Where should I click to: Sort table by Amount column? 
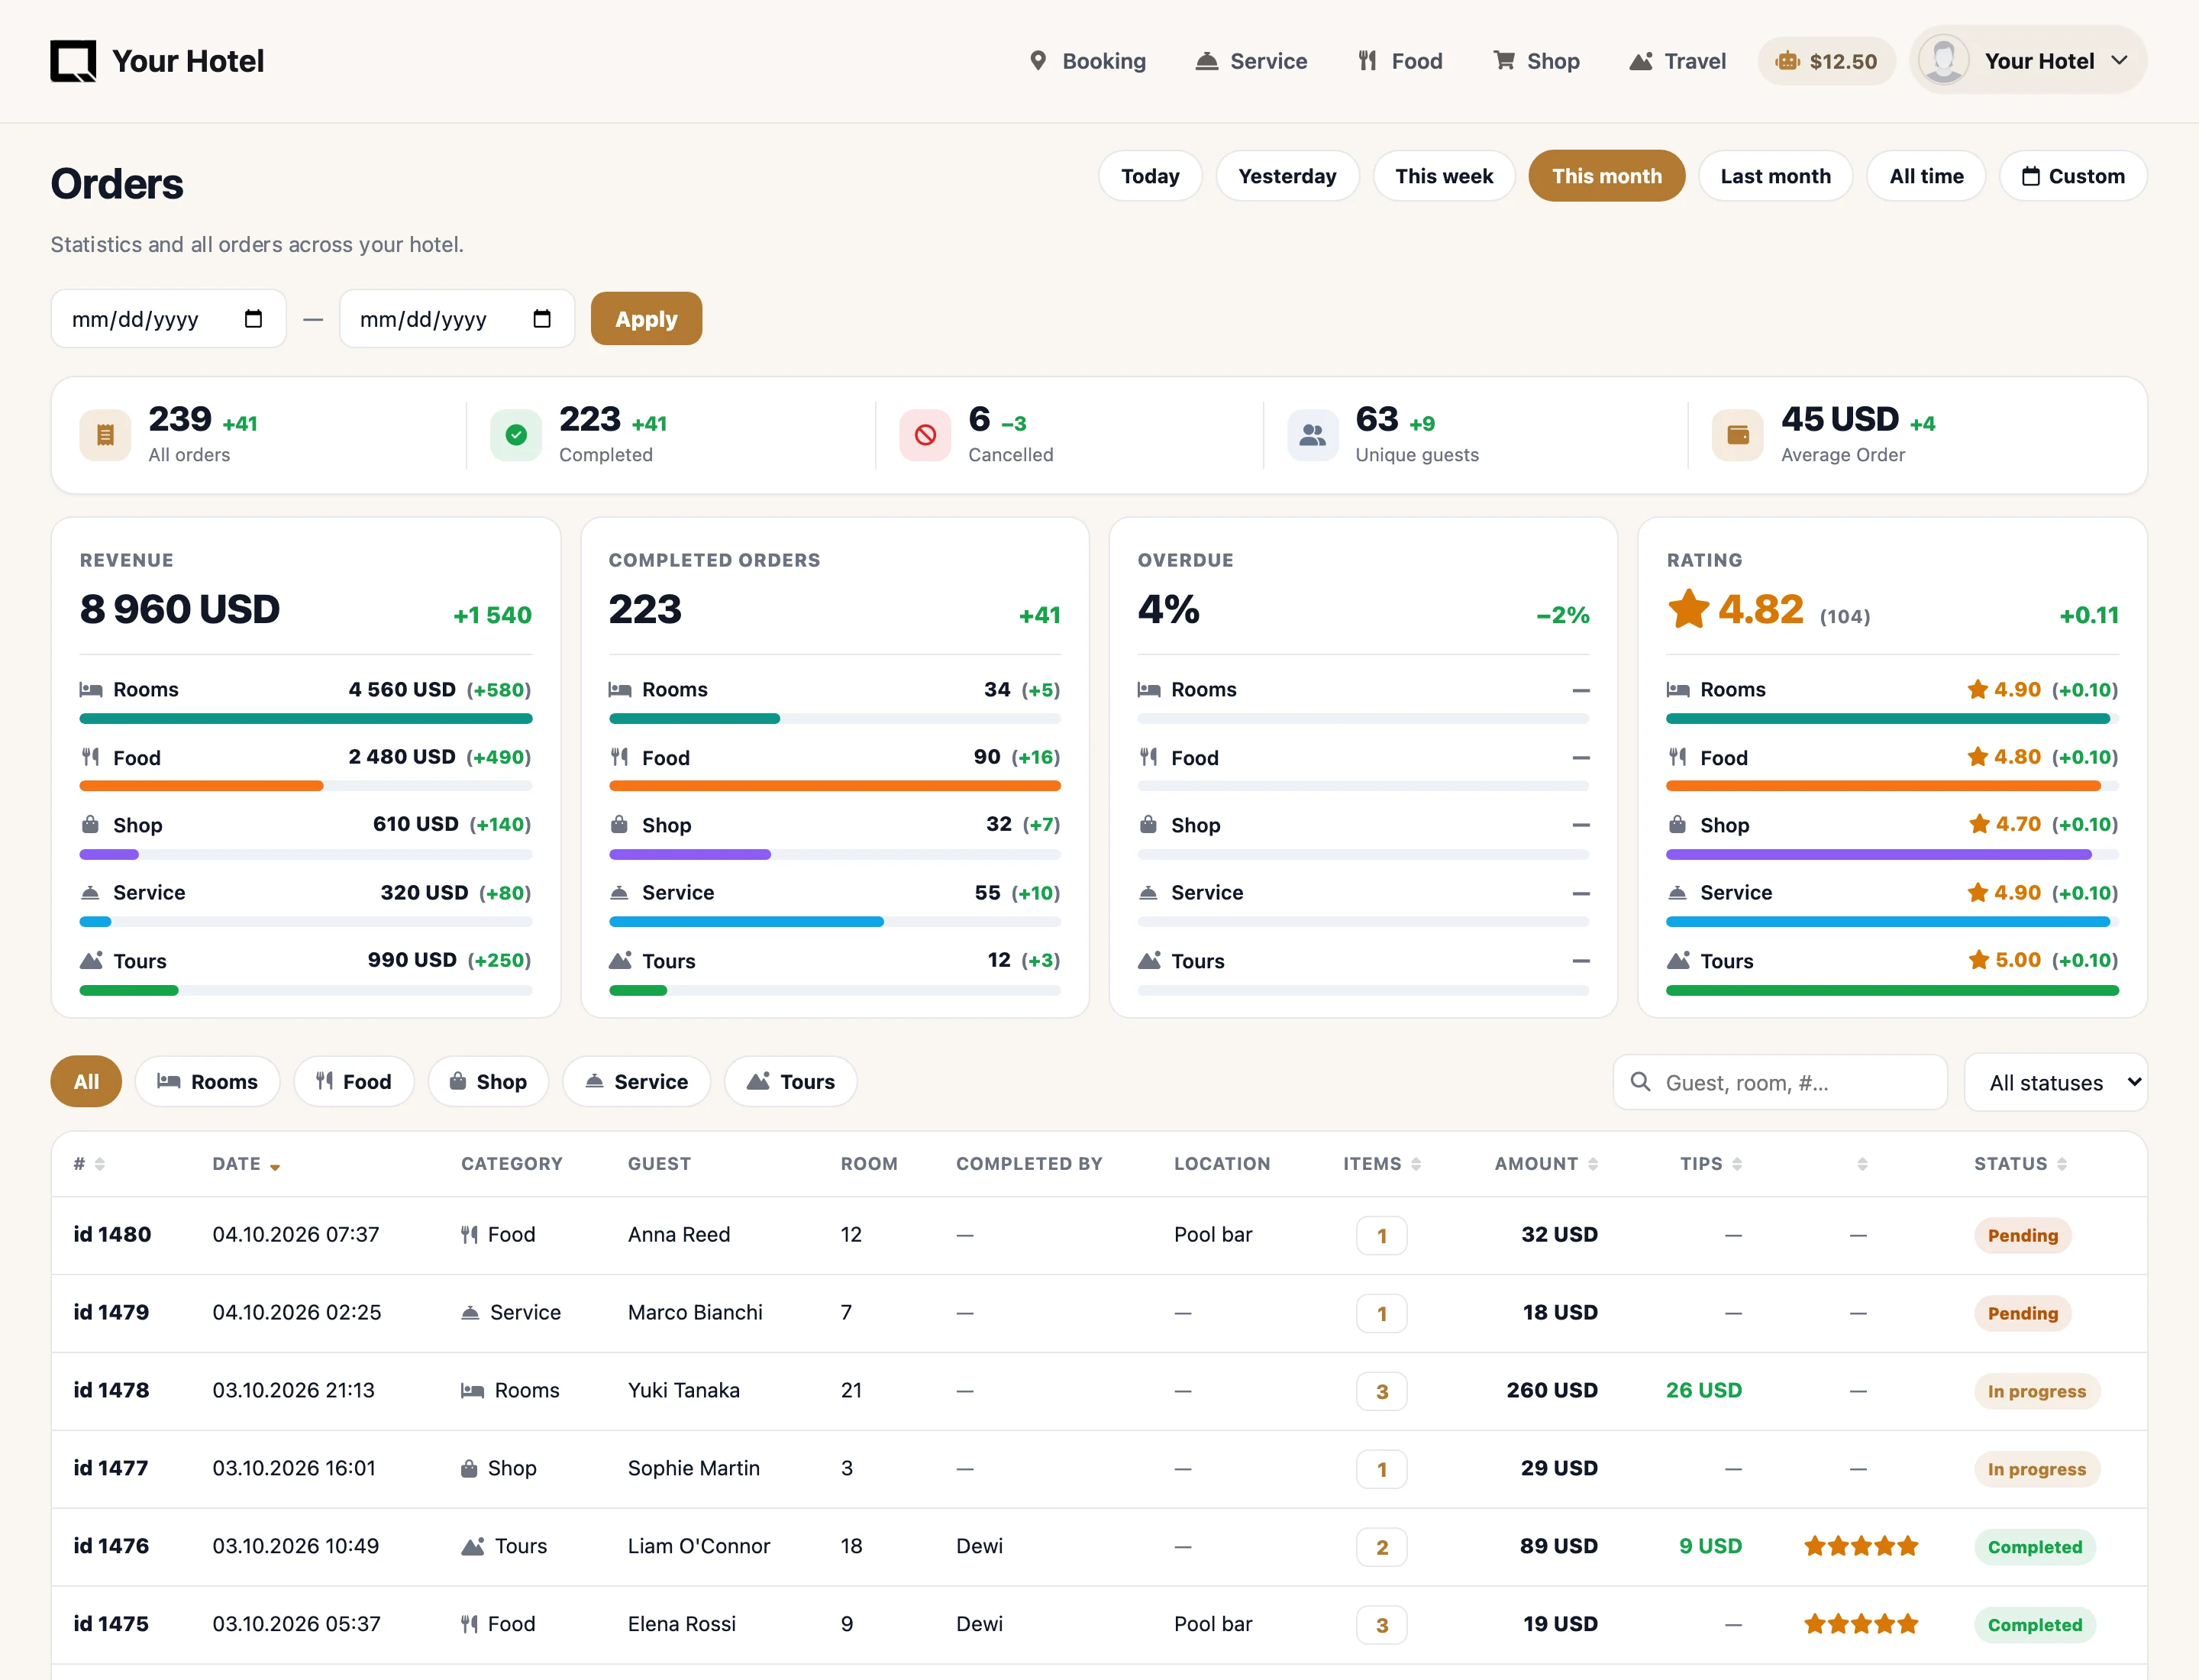(x=1546, y=1164)
